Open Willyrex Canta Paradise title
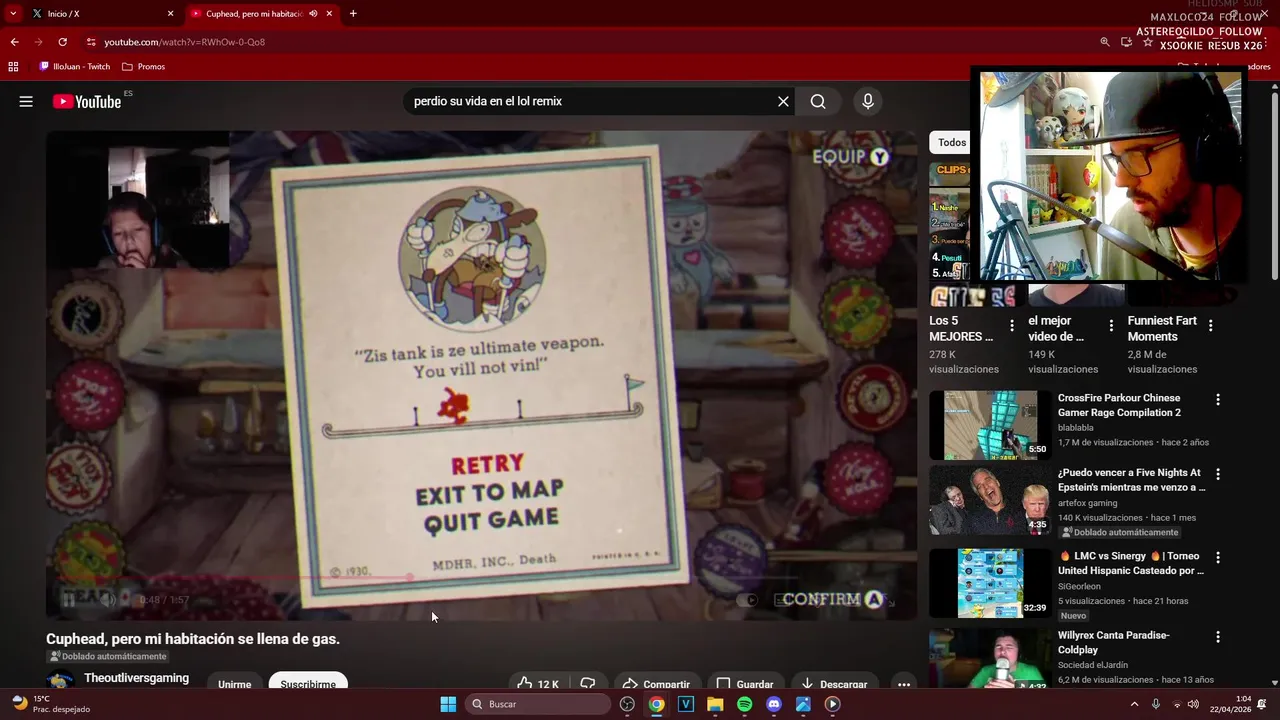This screenshot has height=720, width=1280. click(1113, 642)
